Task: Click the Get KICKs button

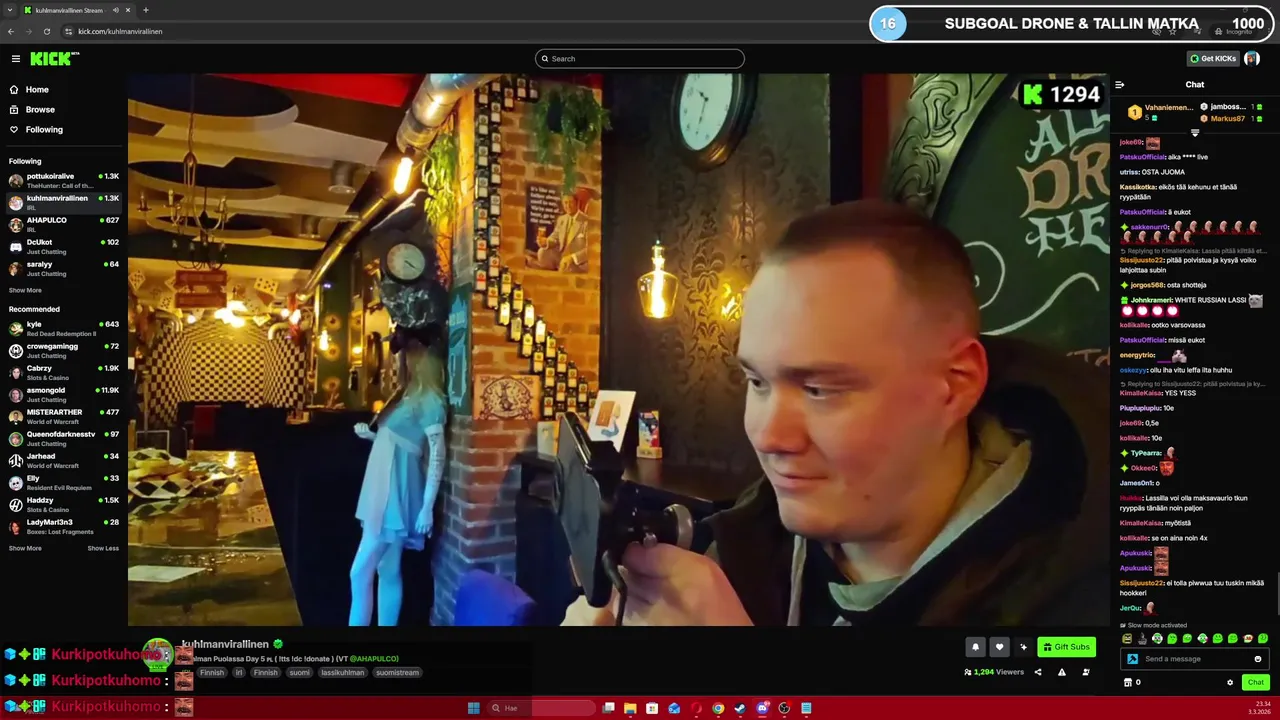Action: [x=1213, y=59]
